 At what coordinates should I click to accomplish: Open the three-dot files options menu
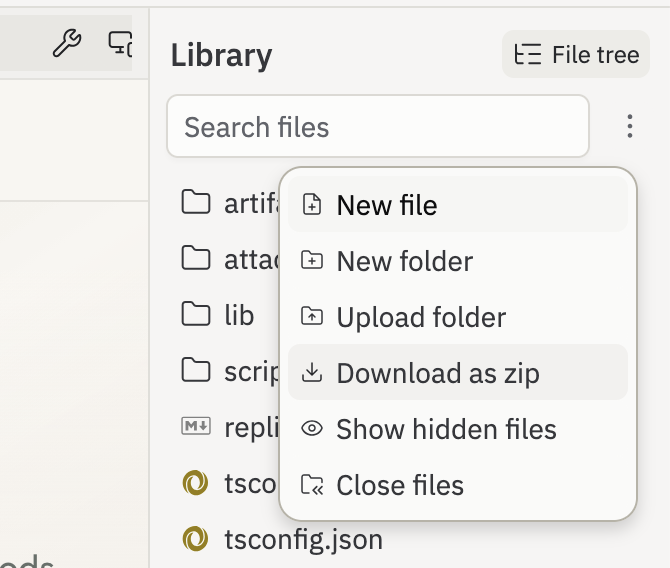(629, 126)
